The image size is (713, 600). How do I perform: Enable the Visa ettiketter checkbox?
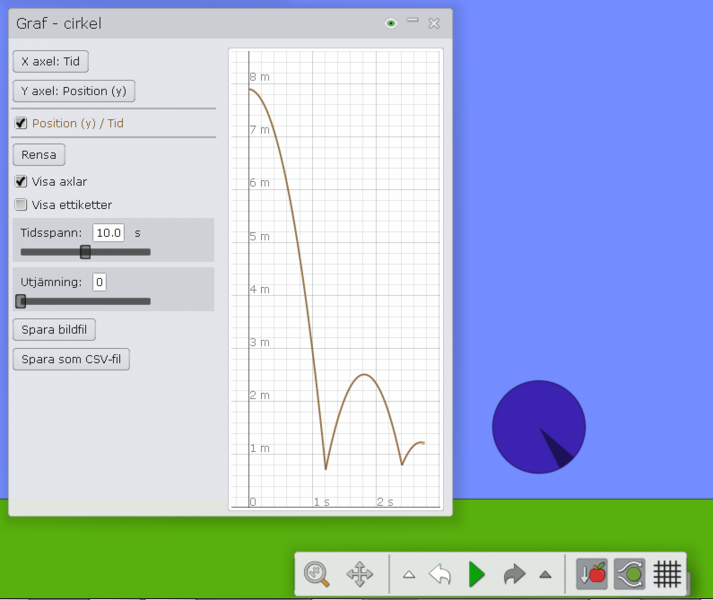(x=21, y=205)
